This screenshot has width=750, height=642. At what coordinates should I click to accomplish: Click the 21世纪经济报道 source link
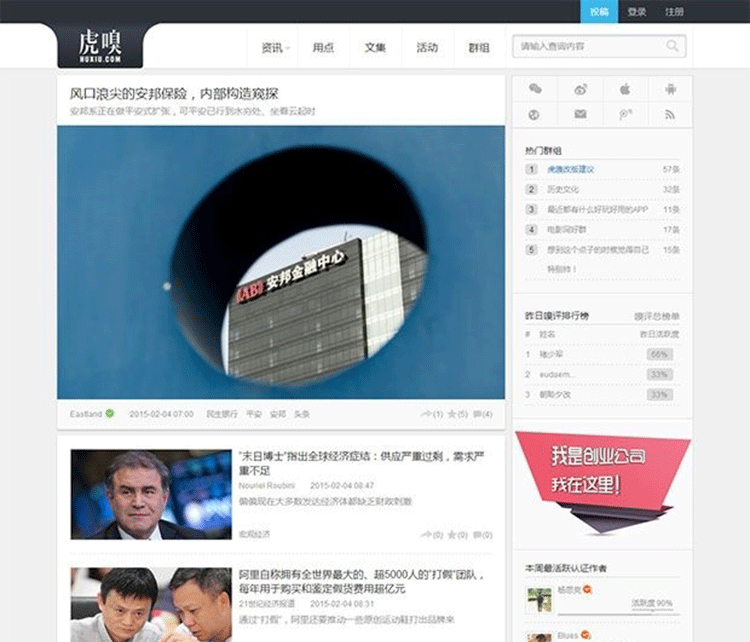tap(267, 604)
